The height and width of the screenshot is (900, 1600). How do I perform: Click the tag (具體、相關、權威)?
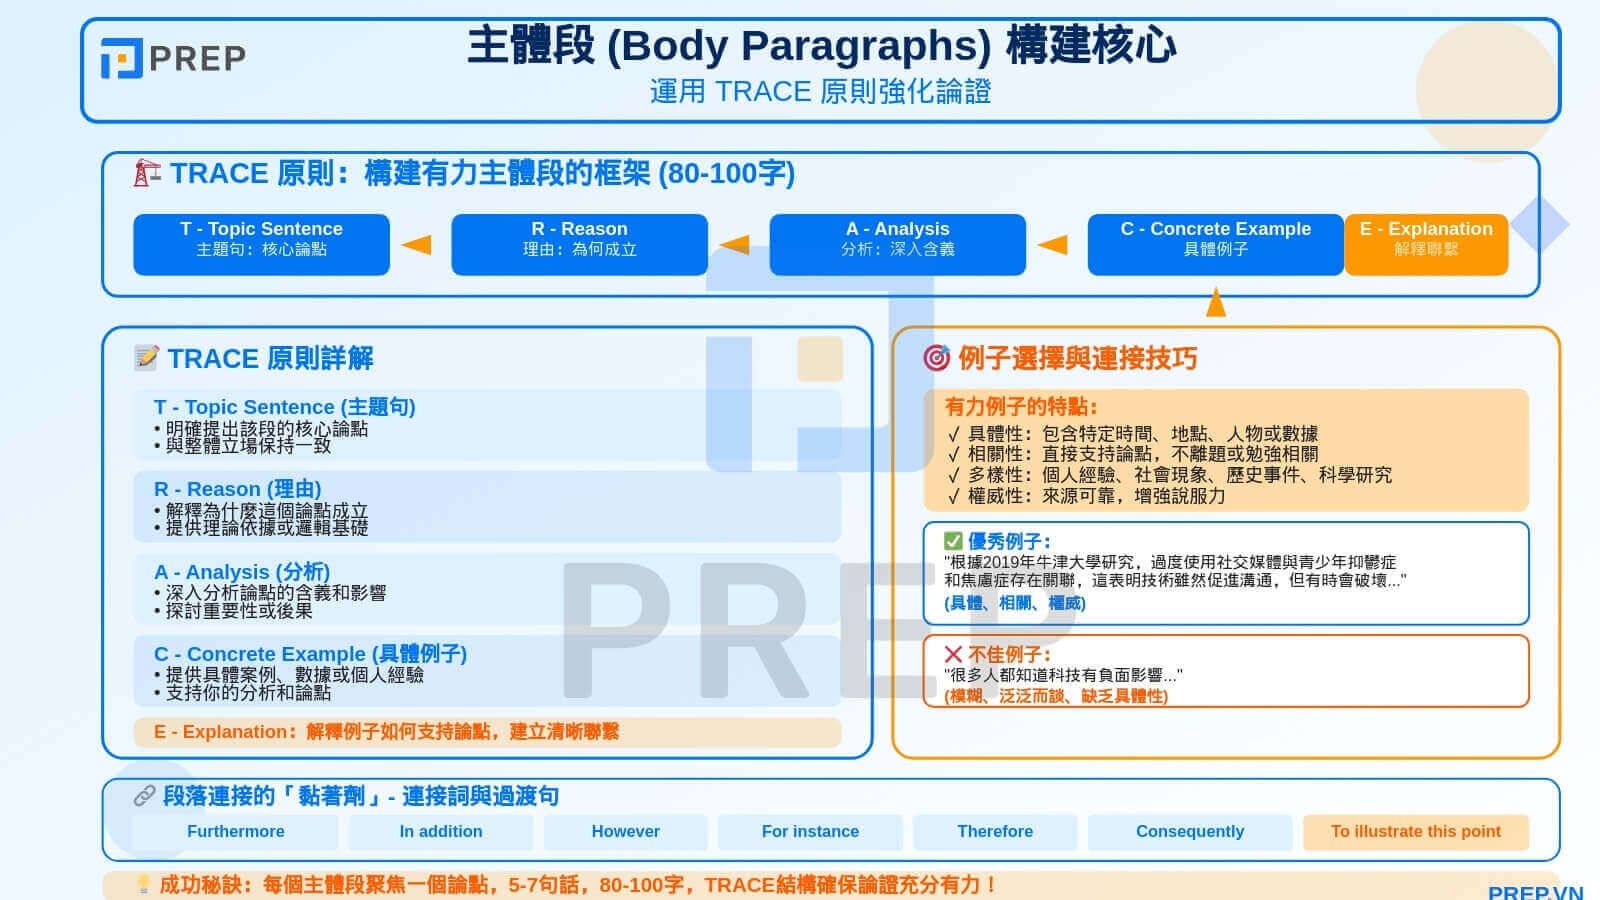click(1014, 603)
